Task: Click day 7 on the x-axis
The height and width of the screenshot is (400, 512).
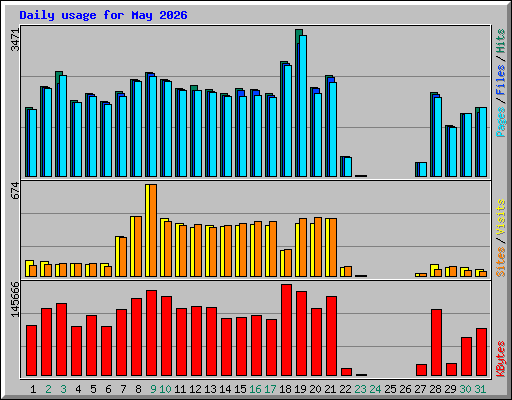Action: pos(123,389)
